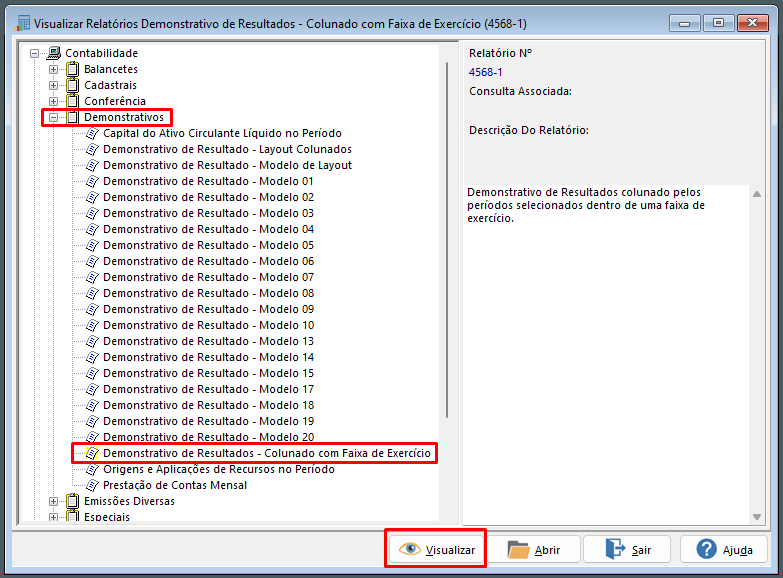Click report icon beside Modelo 08
This screenshot has width=783, height=578.
(92, 293)
